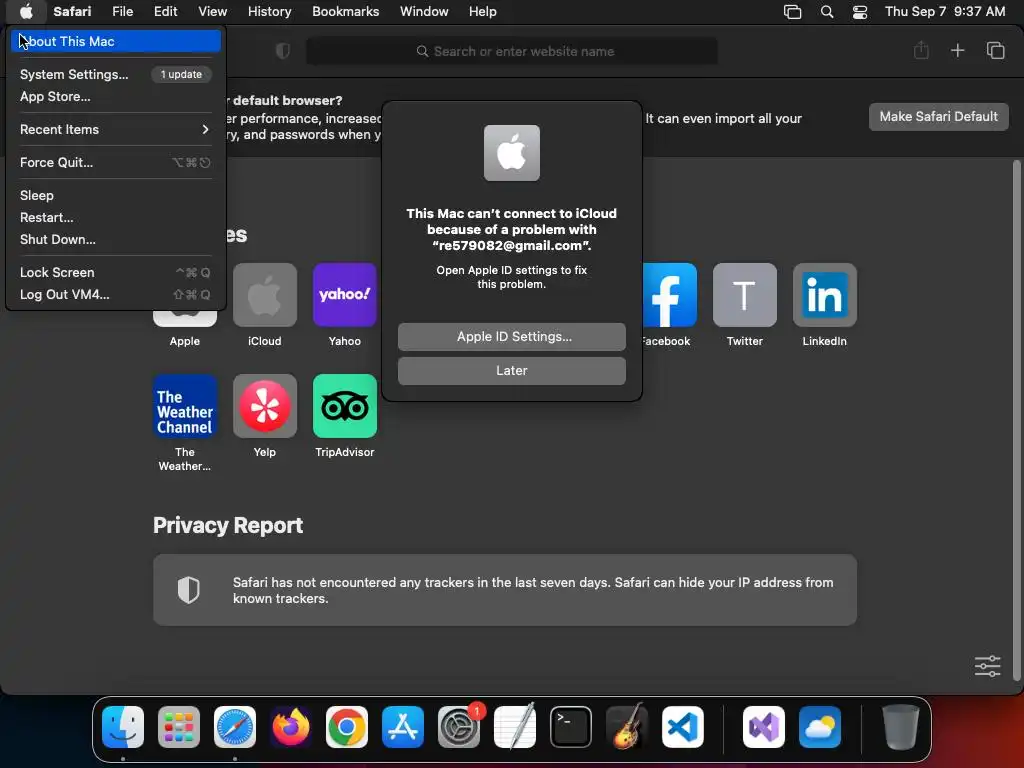
Task: Click the menu bar date and time
Action: (x=944, y=11)
